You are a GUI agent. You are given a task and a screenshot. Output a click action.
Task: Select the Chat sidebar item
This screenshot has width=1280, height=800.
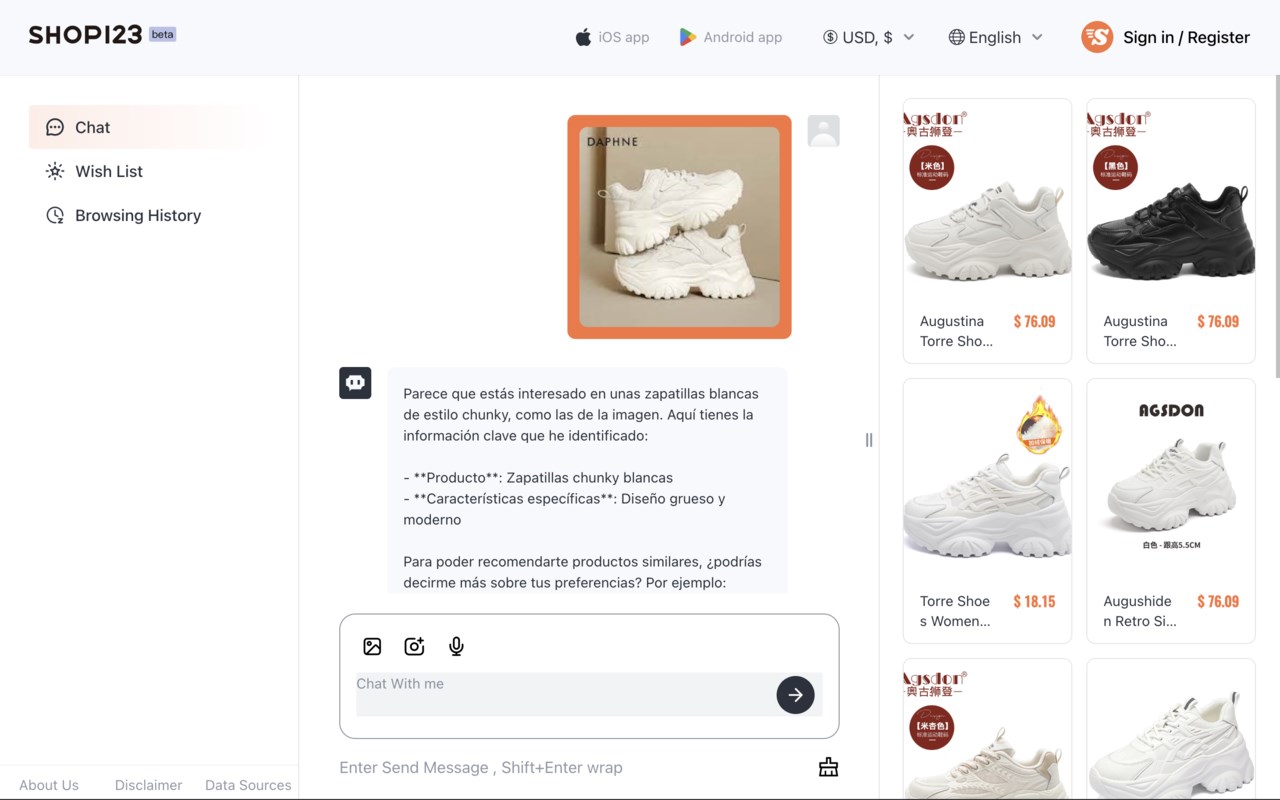92,127
